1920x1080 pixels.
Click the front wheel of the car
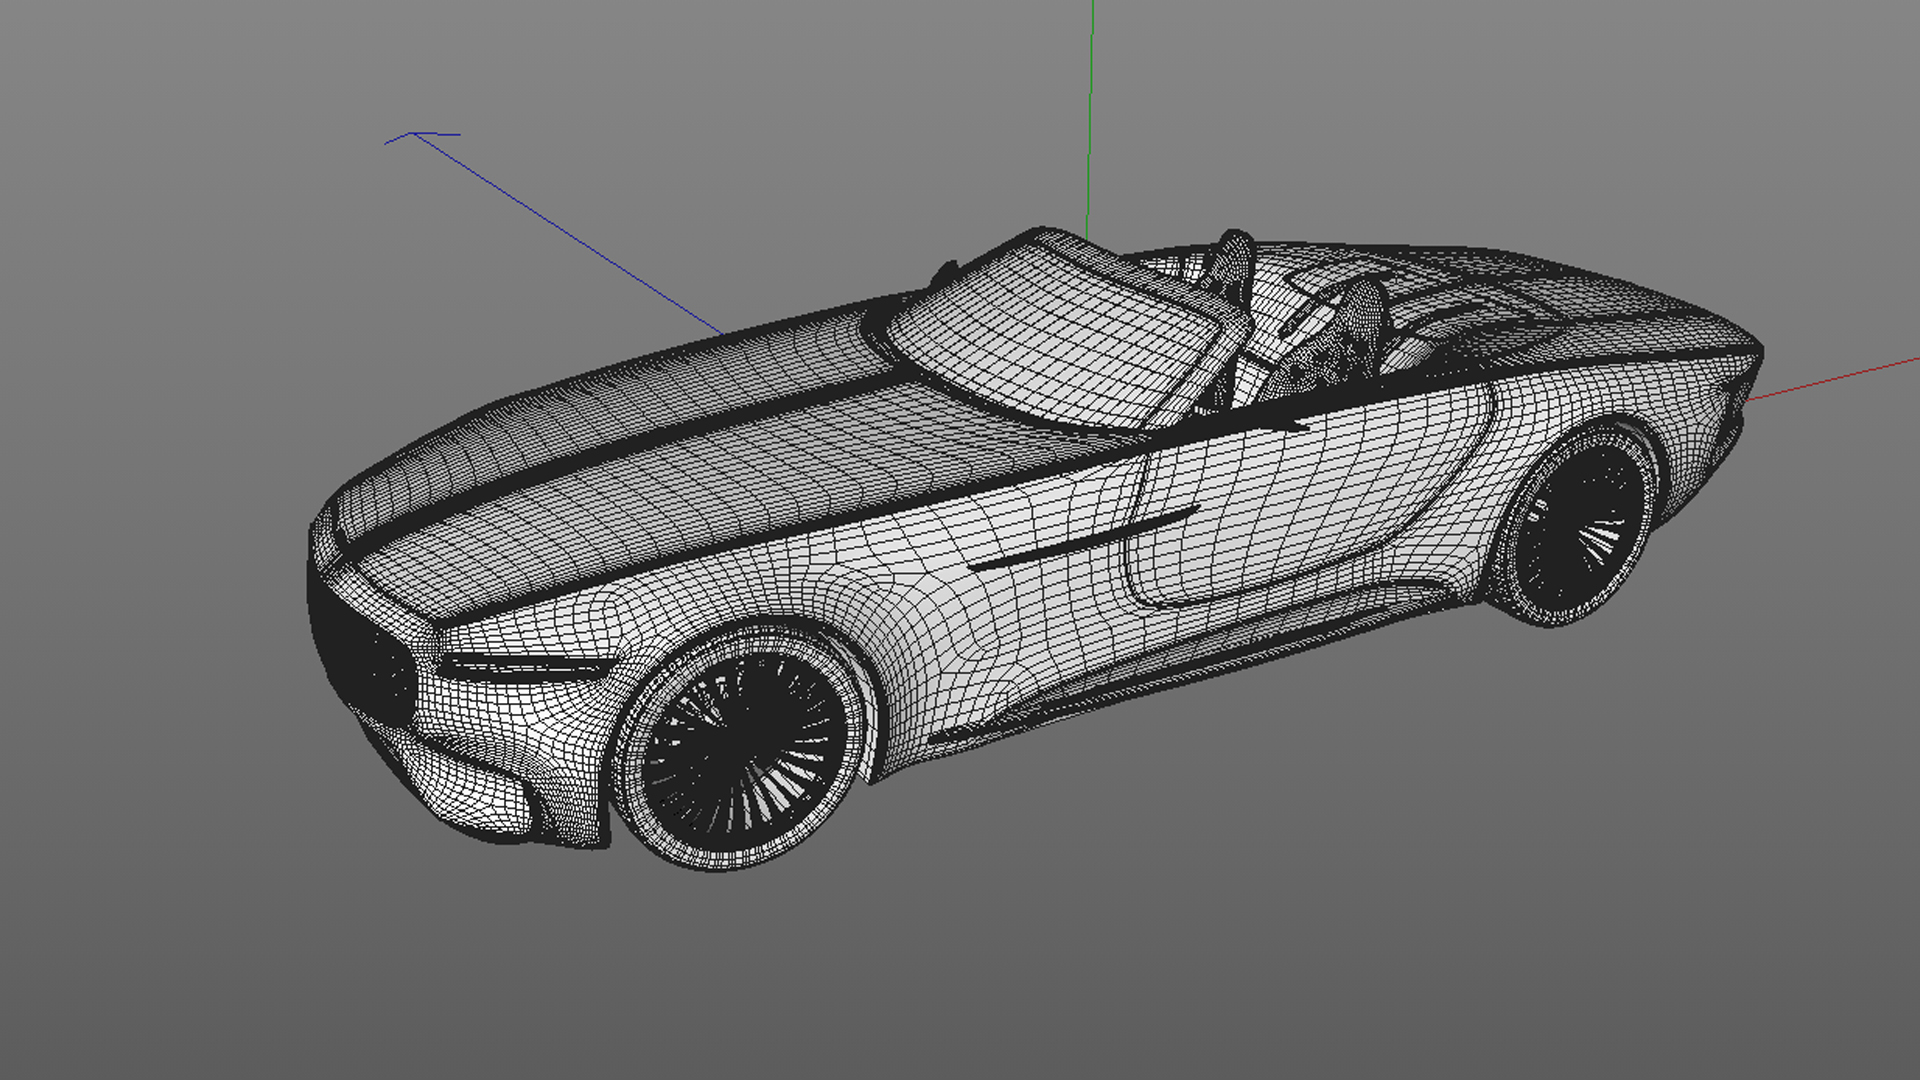745,745
